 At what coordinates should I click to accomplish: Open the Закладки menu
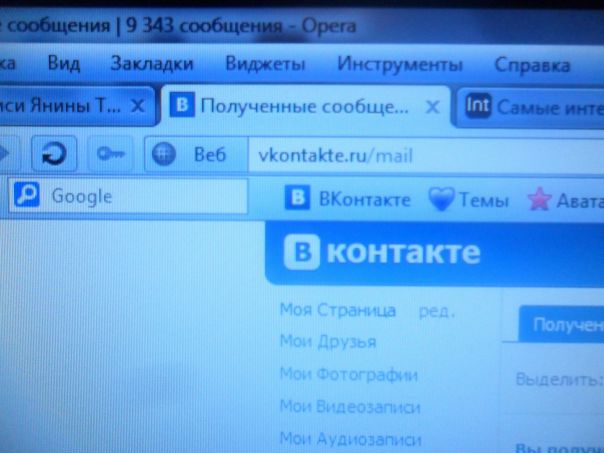click(152, 64)
